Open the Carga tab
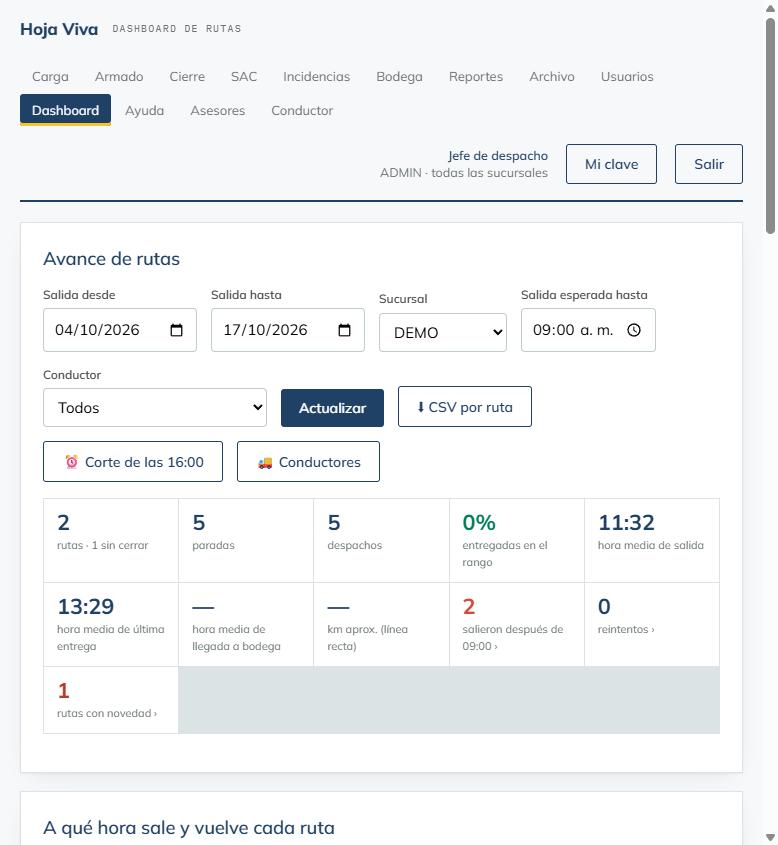This screenshot has height=845, width=778. 50,77
